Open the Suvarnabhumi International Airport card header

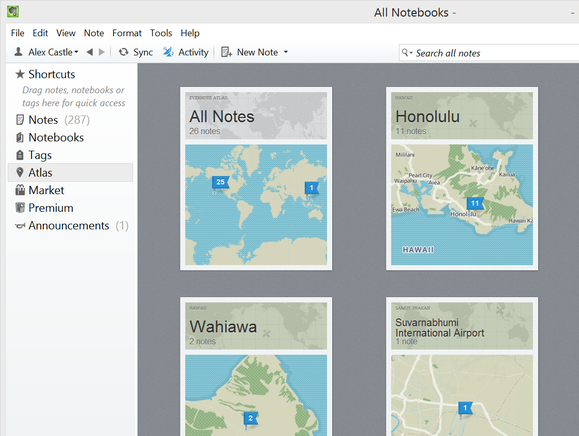click(462, 326)
